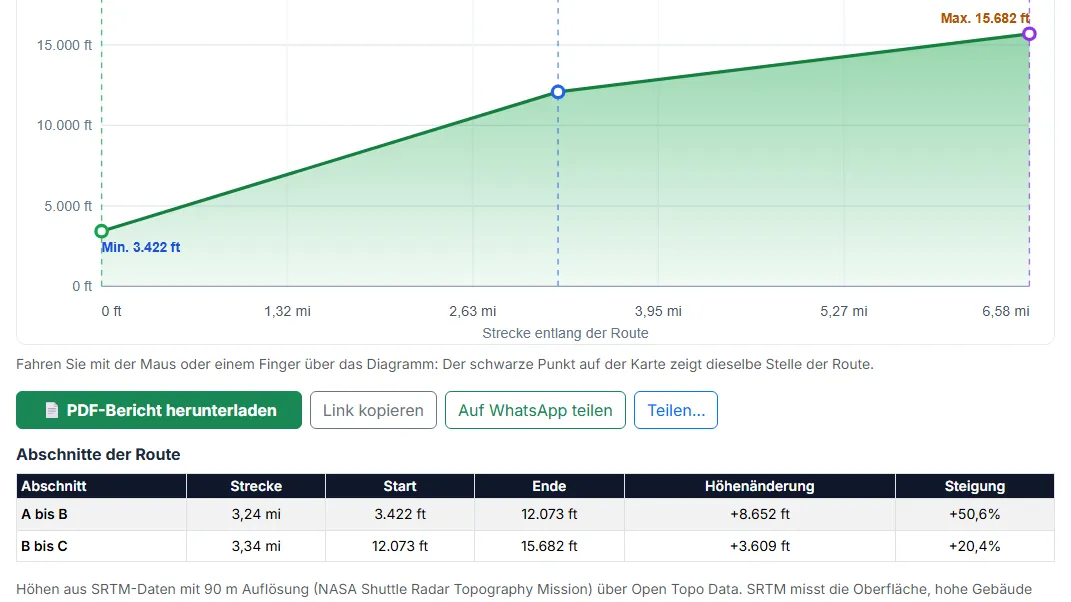
Task: Click the Link kopieren button
Action: click(x=373, y=410)
